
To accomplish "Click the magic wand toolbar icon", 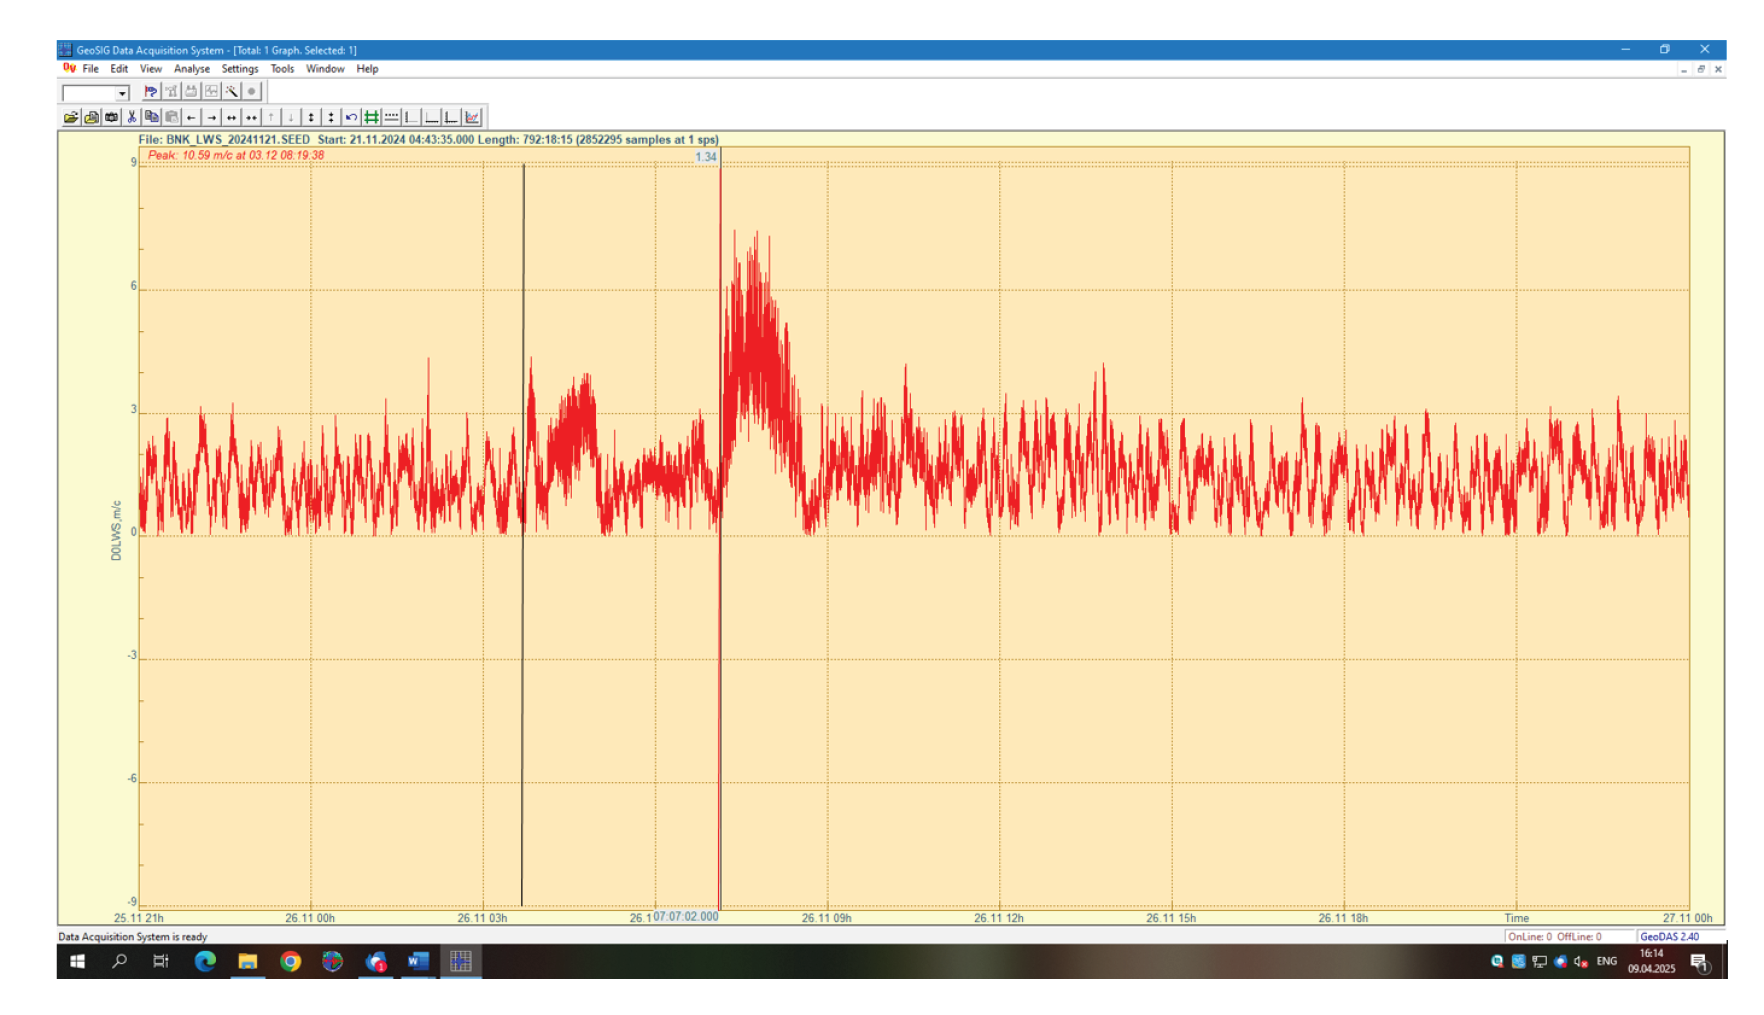I will click(231, 92).
